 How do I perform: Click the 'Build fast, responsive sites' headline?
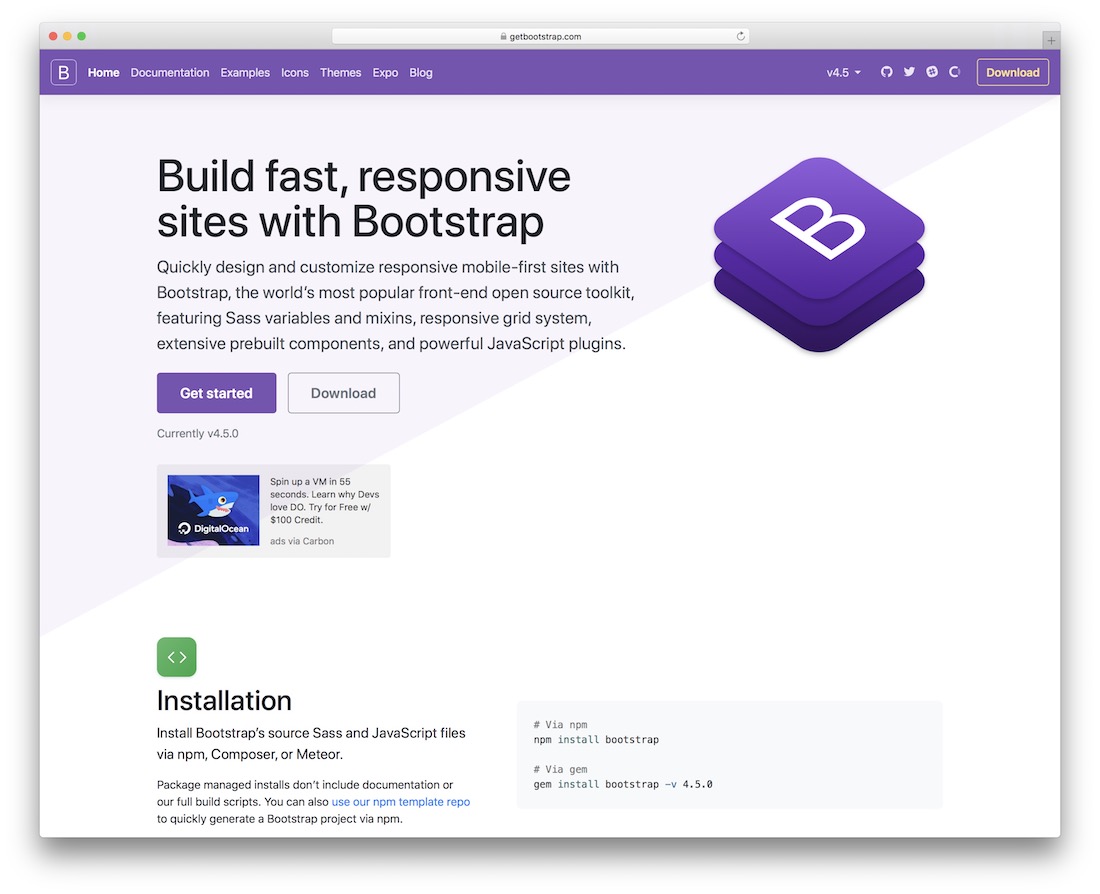(363, 199)
